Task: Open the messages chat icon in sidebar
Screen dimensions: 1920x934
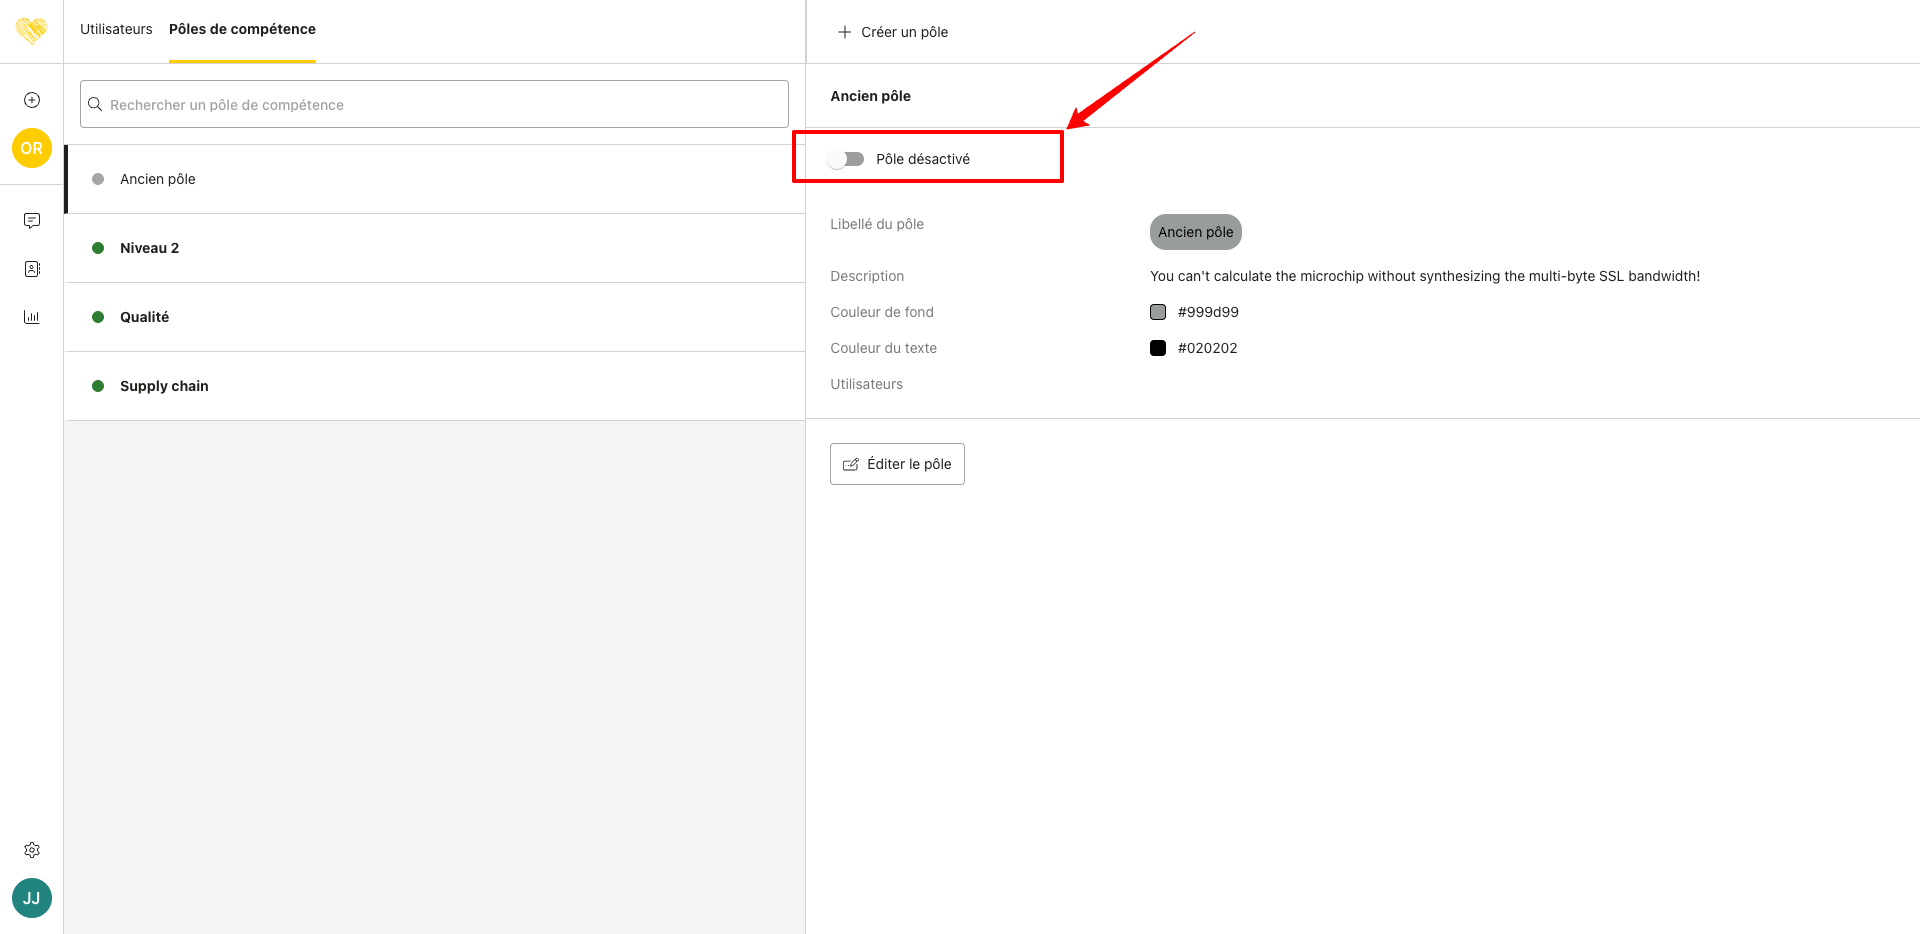Action: 32,220
